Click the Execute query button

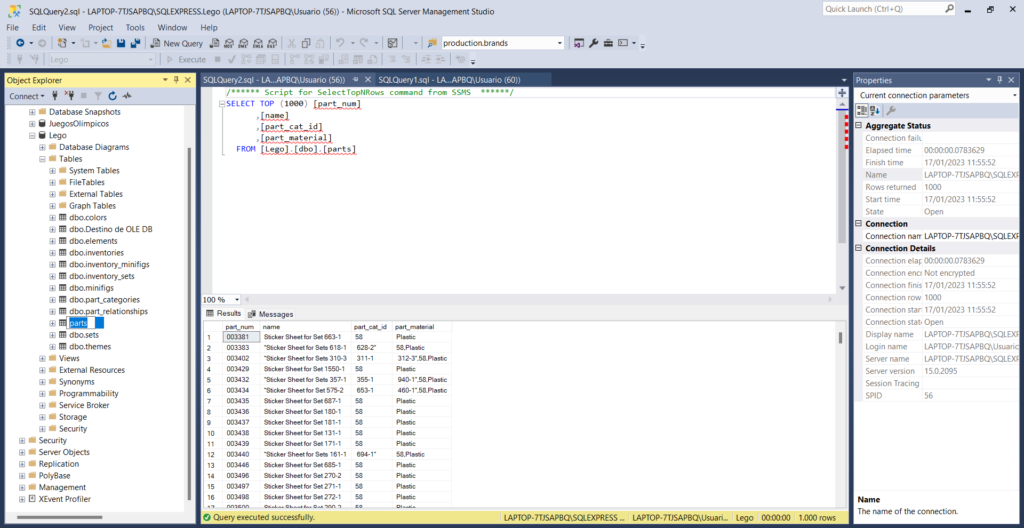(x=186, y=60)
